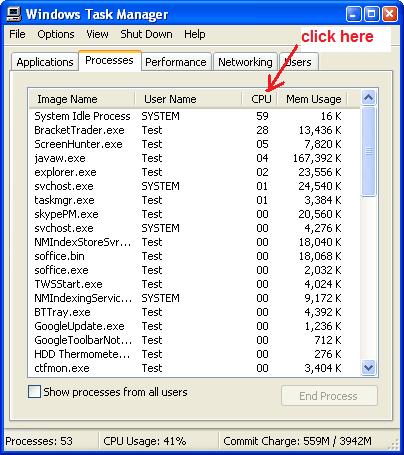The width and height of the screenshot is (404, 455).
Task: Click the End Process button
Action: pos(329,396)
